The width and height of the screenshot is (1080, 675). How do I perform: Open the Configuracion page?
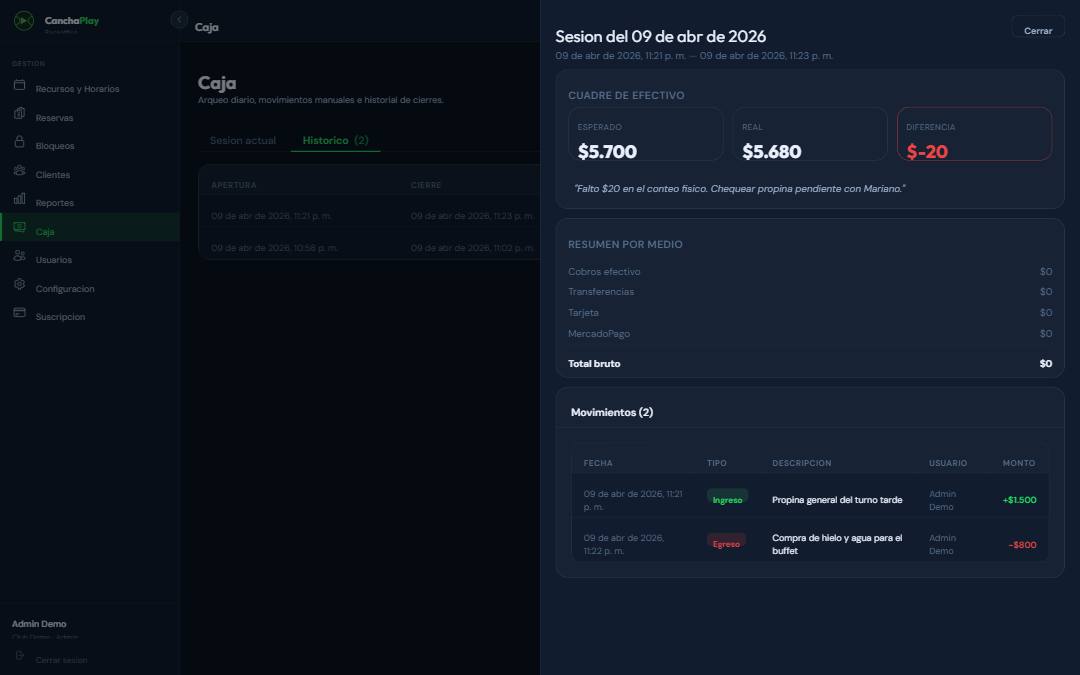pos(90,289)
